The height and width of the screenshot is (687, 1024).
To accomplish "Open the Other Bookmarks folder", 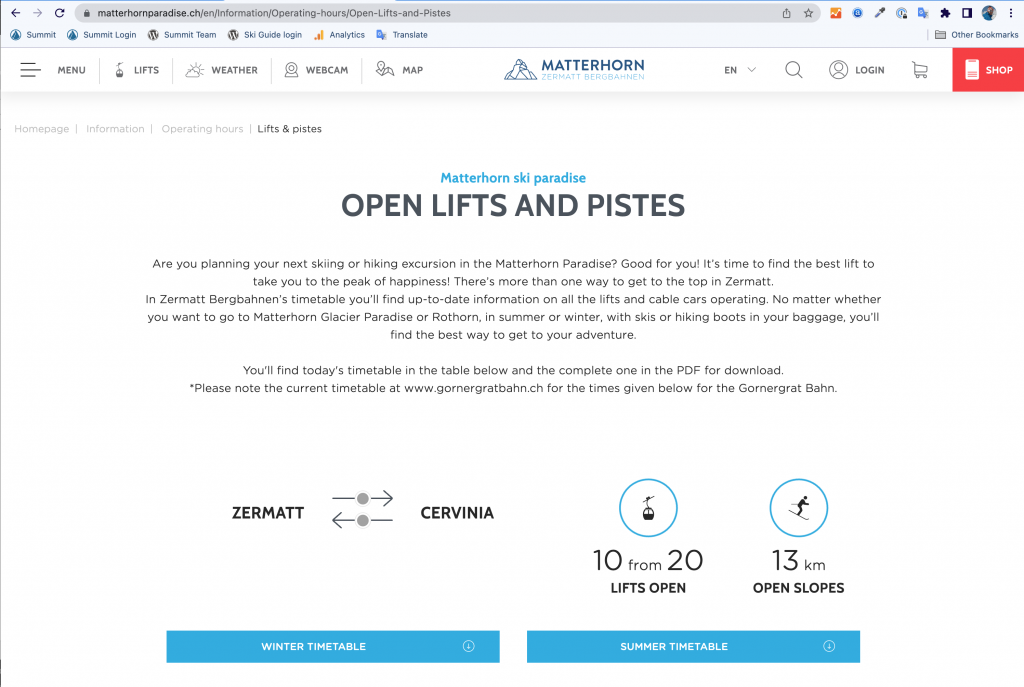I will (976, 35).
